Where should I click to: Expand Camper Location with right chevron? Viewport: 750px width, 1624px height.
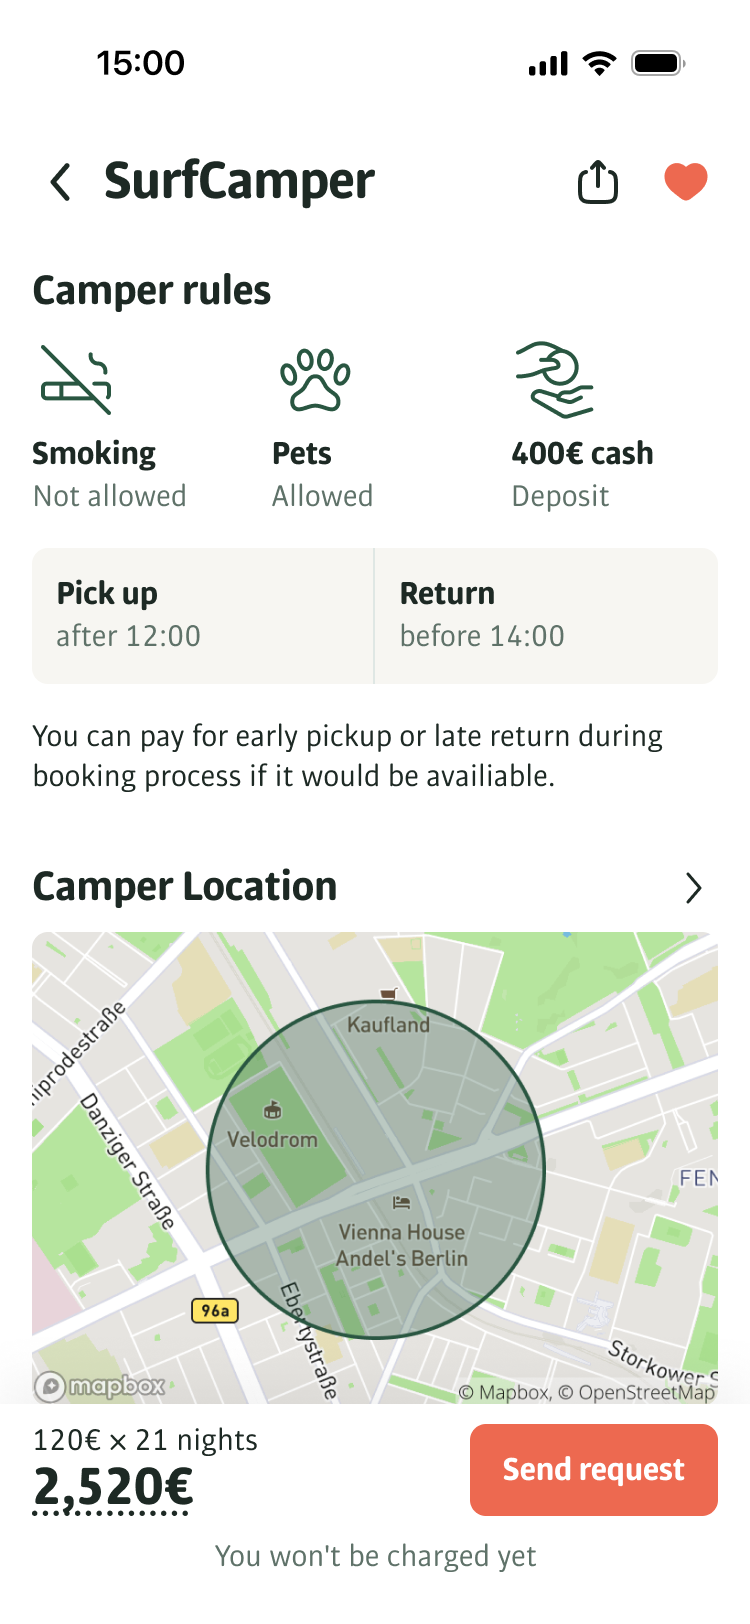click(694, 888)
